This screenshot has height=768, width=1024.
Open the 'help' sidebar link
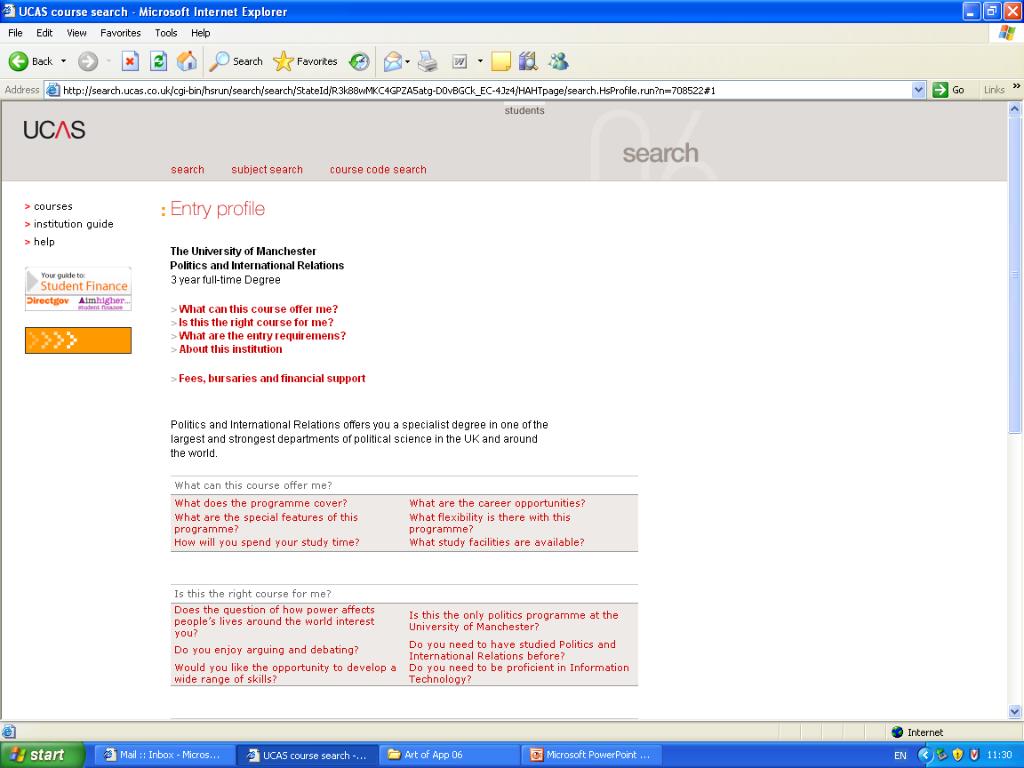(x=44, y=242)
